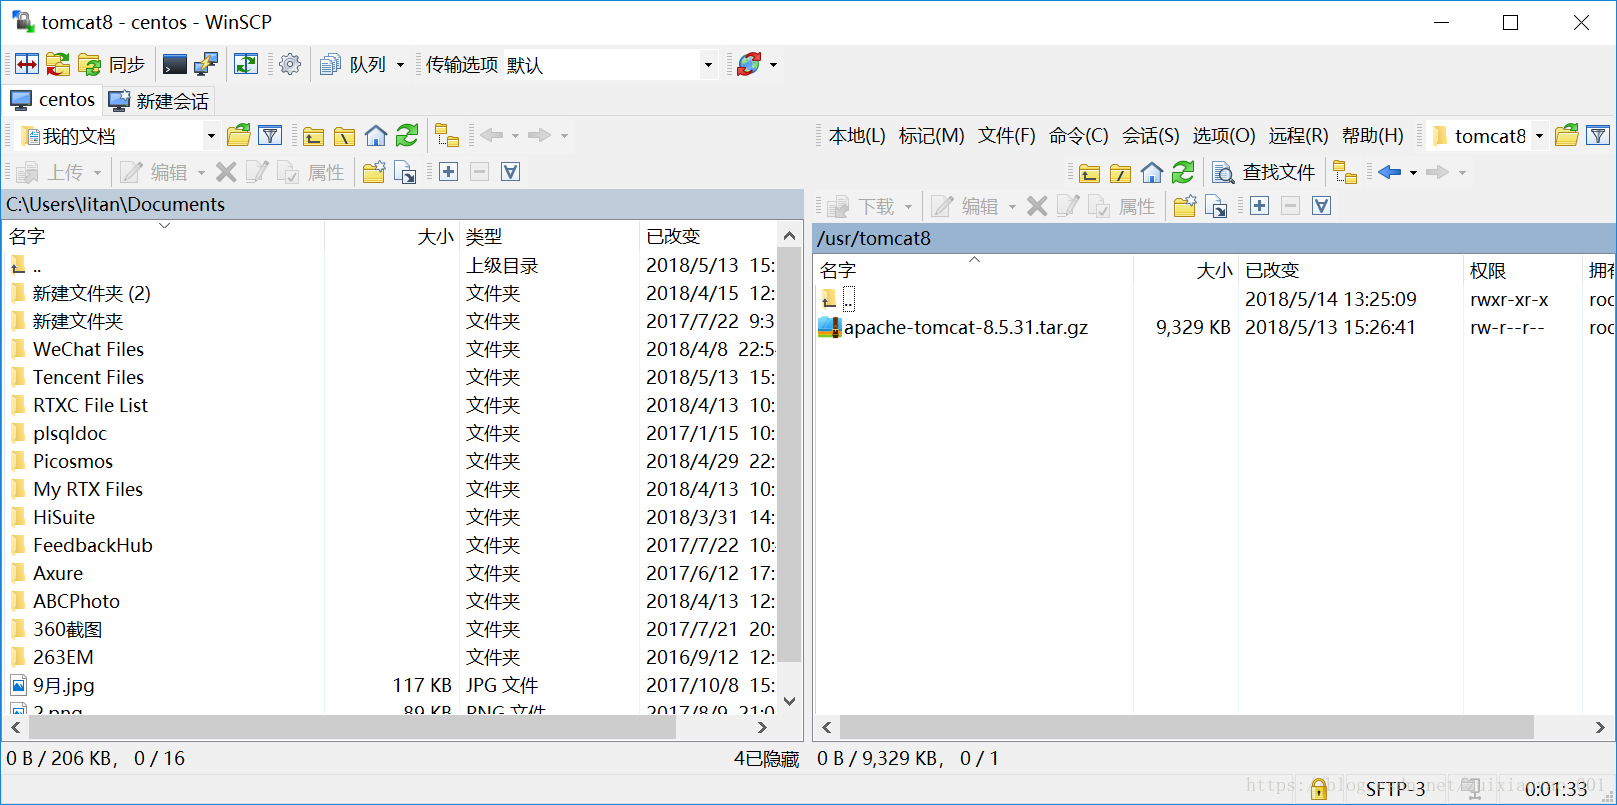Click remote open directory icon

click(1567, 135)
